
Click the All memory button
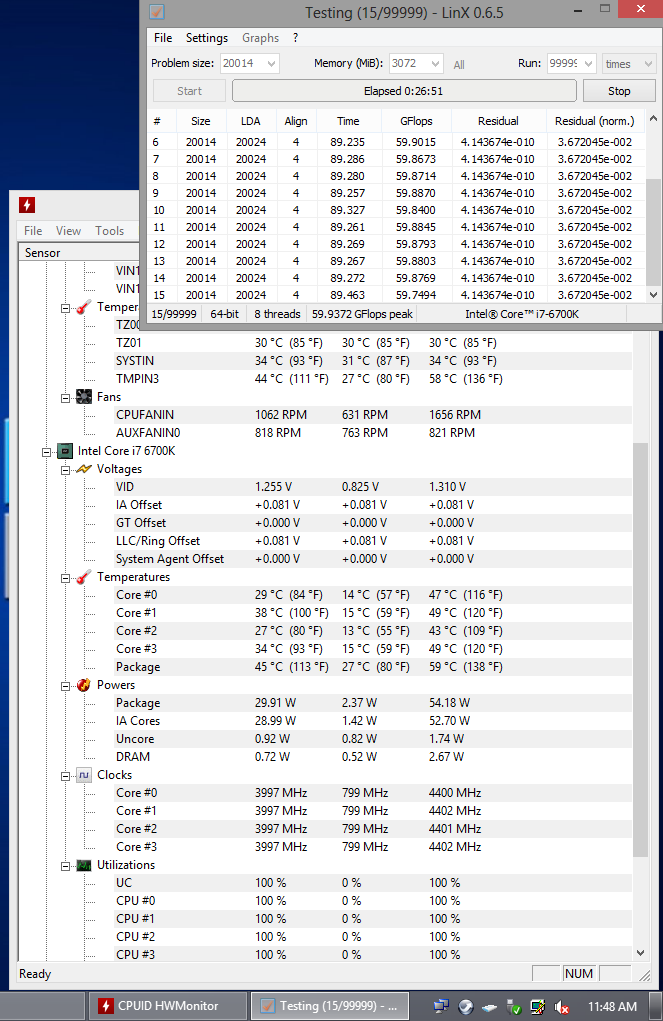[459, 64]
